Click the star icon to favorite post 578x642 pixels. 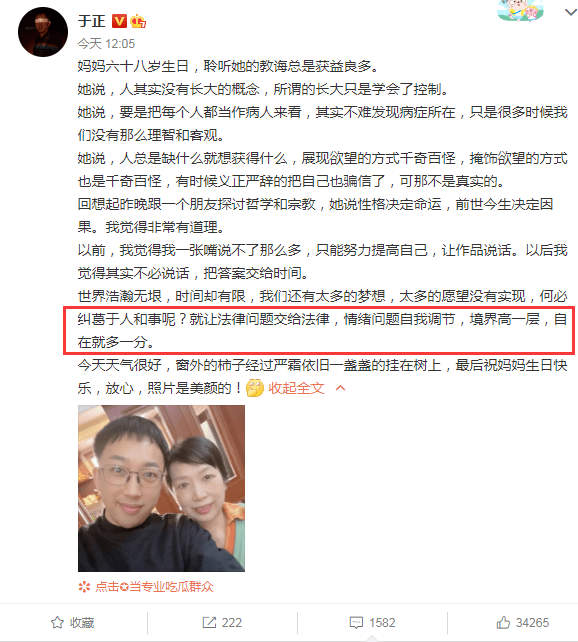[57, 623]
